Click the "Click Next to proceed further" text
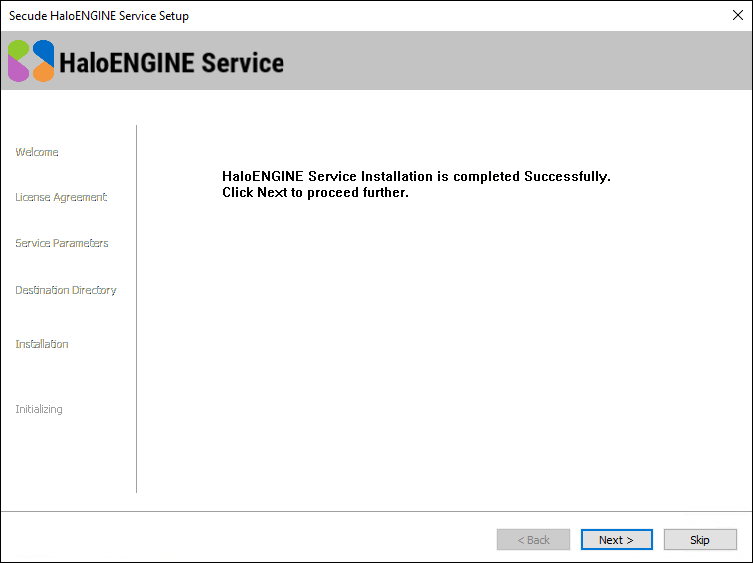The image size is (753, 563). (x=315, y=192)
